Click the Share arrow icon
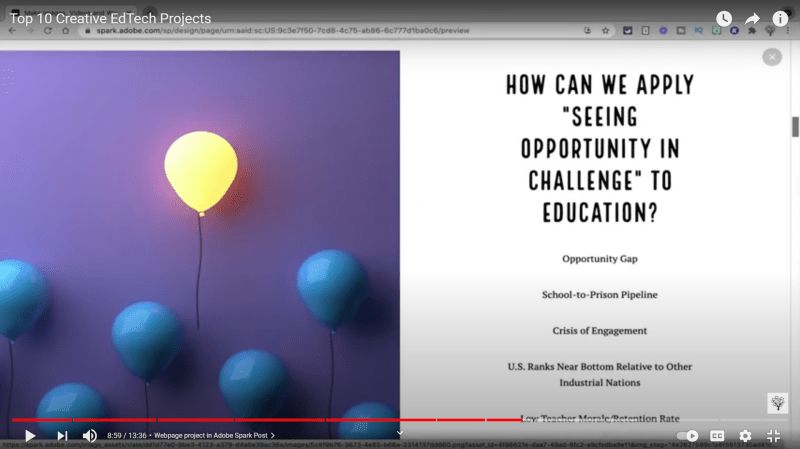This screenshot has height=449, width=800. click(752, 19)
